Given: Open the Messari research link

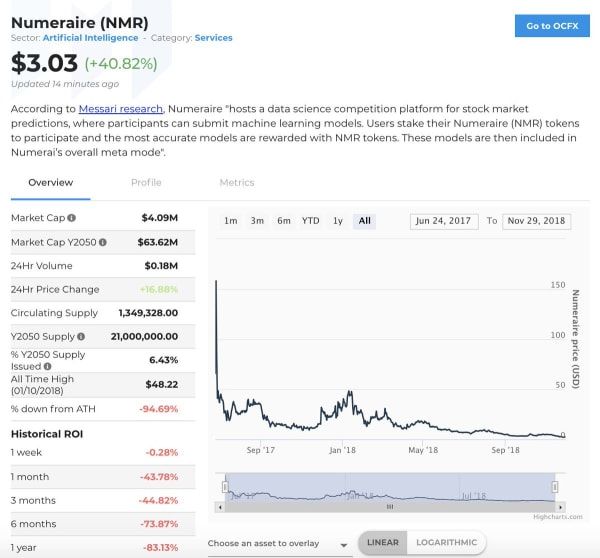Looking at the screenshot, I should click(x=121, y=109).
